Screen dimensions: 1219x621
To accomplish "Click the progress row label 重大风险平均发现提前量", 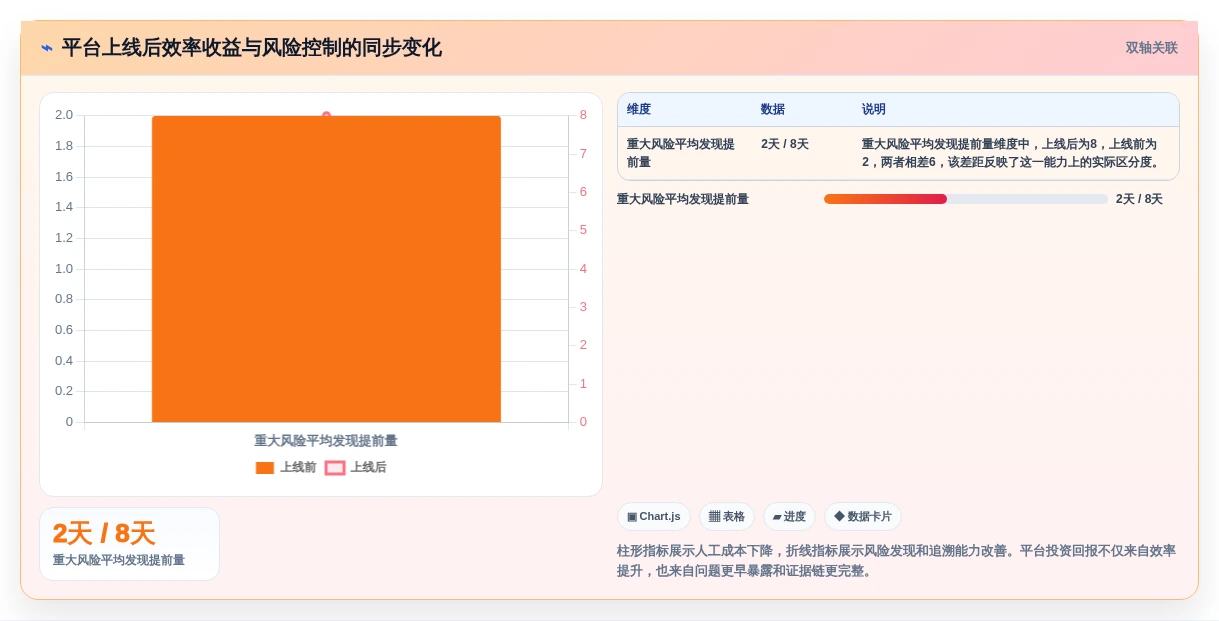I will coord(683,199).
